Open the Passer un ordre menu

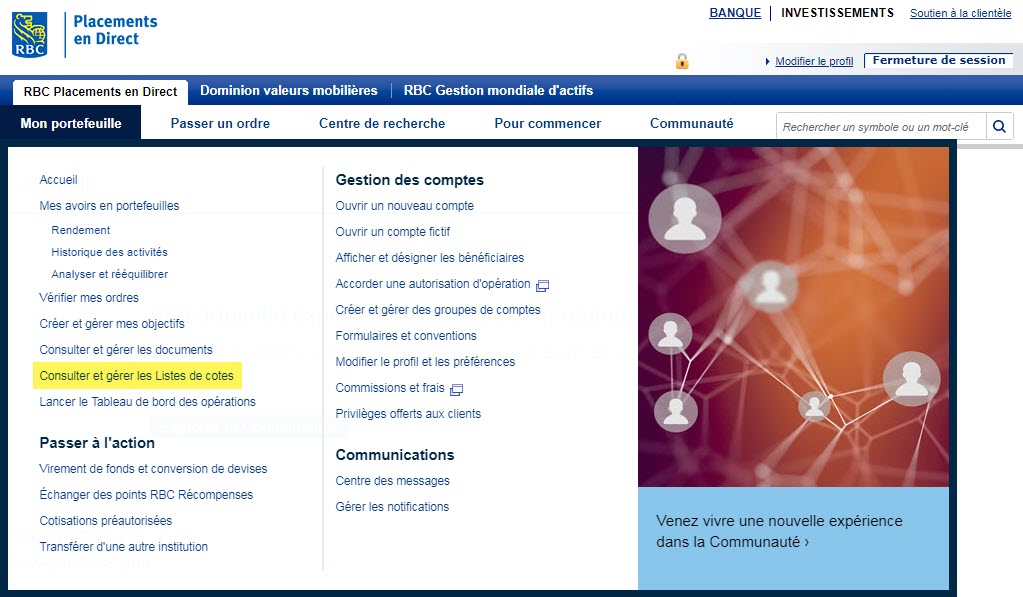[221, 123]
